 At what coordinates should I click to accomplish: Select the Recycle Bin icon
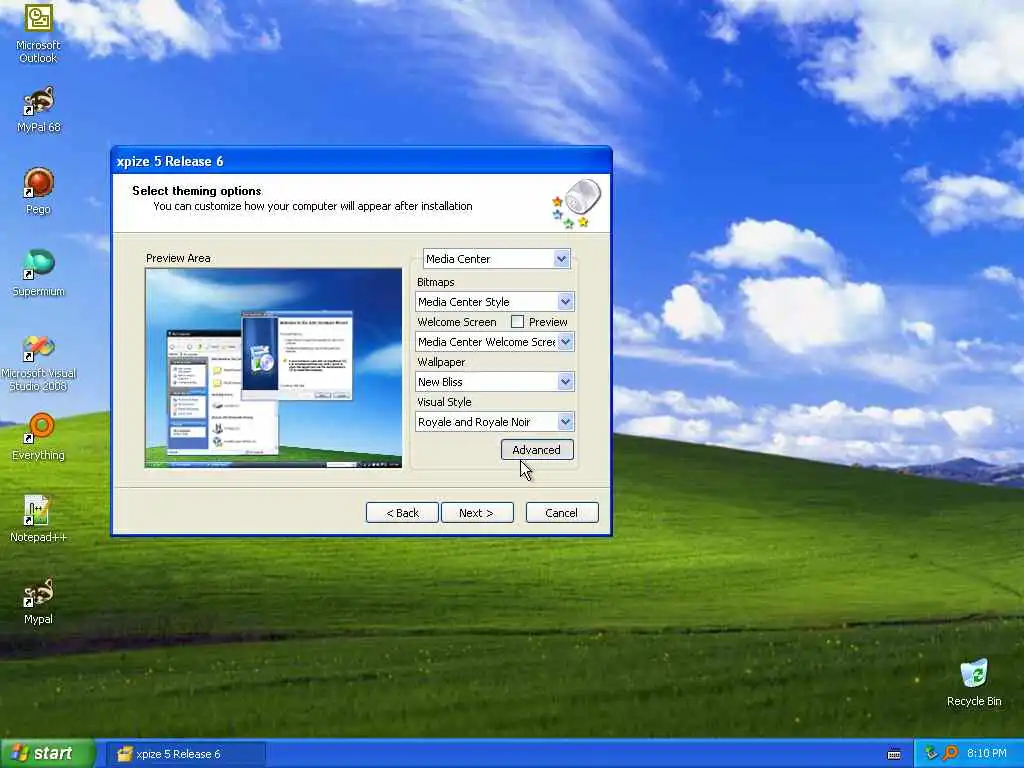point(974,682)
